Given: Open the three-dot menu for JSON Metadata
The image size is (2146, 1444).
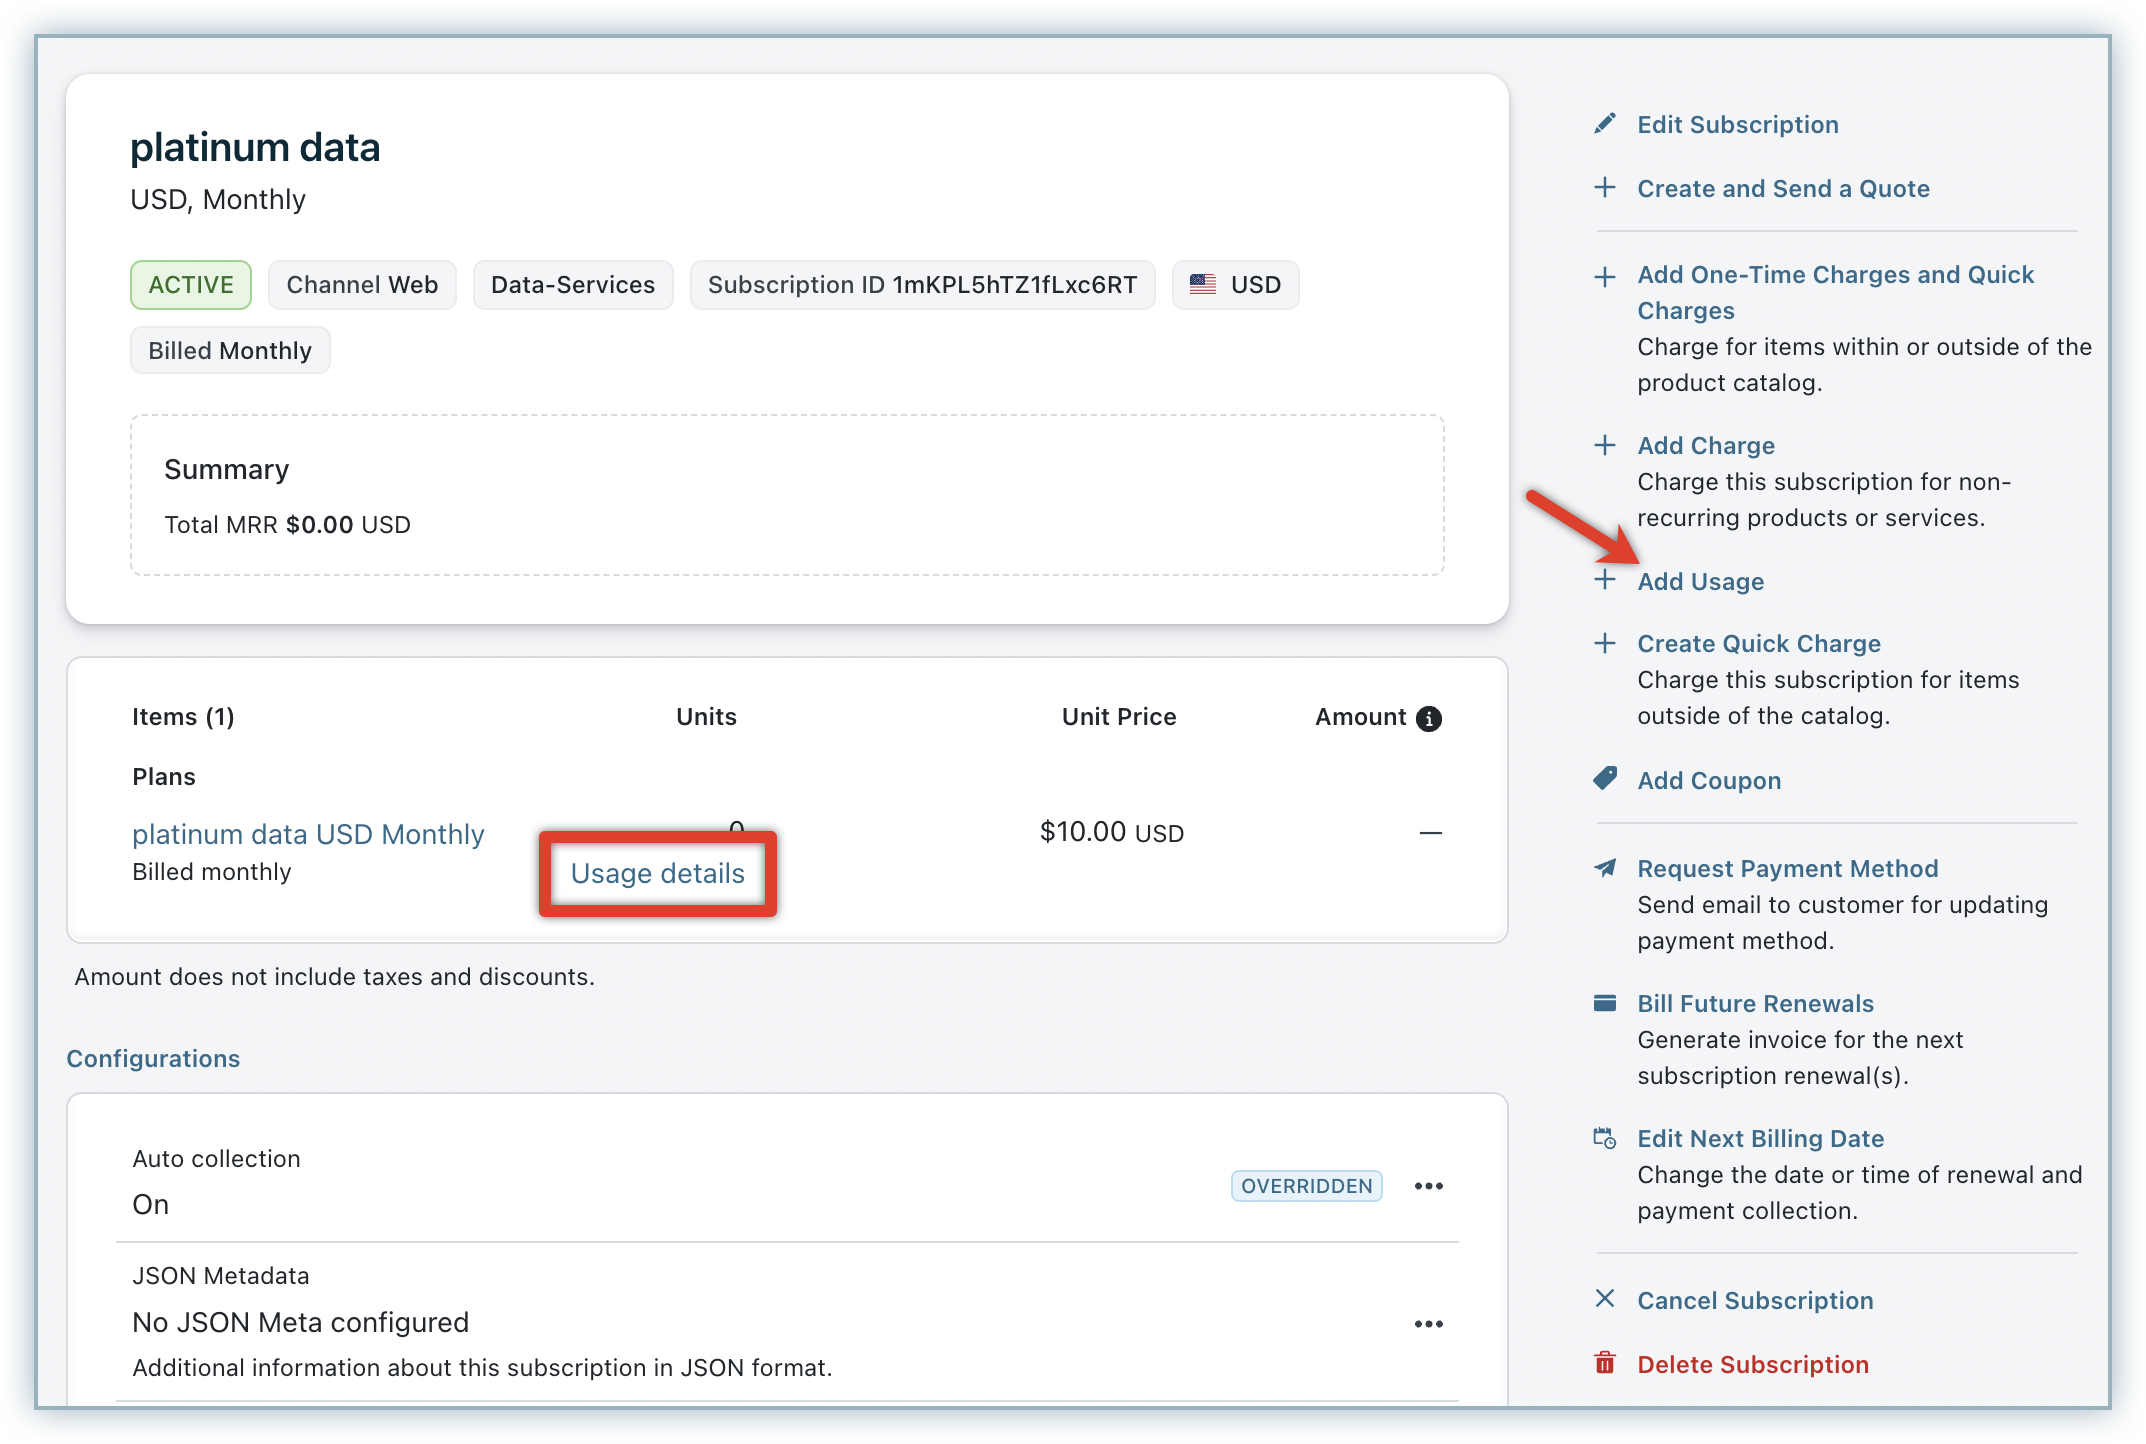Looking at the screenshot, I should pyautogui.click(x=1428, y=1324).
